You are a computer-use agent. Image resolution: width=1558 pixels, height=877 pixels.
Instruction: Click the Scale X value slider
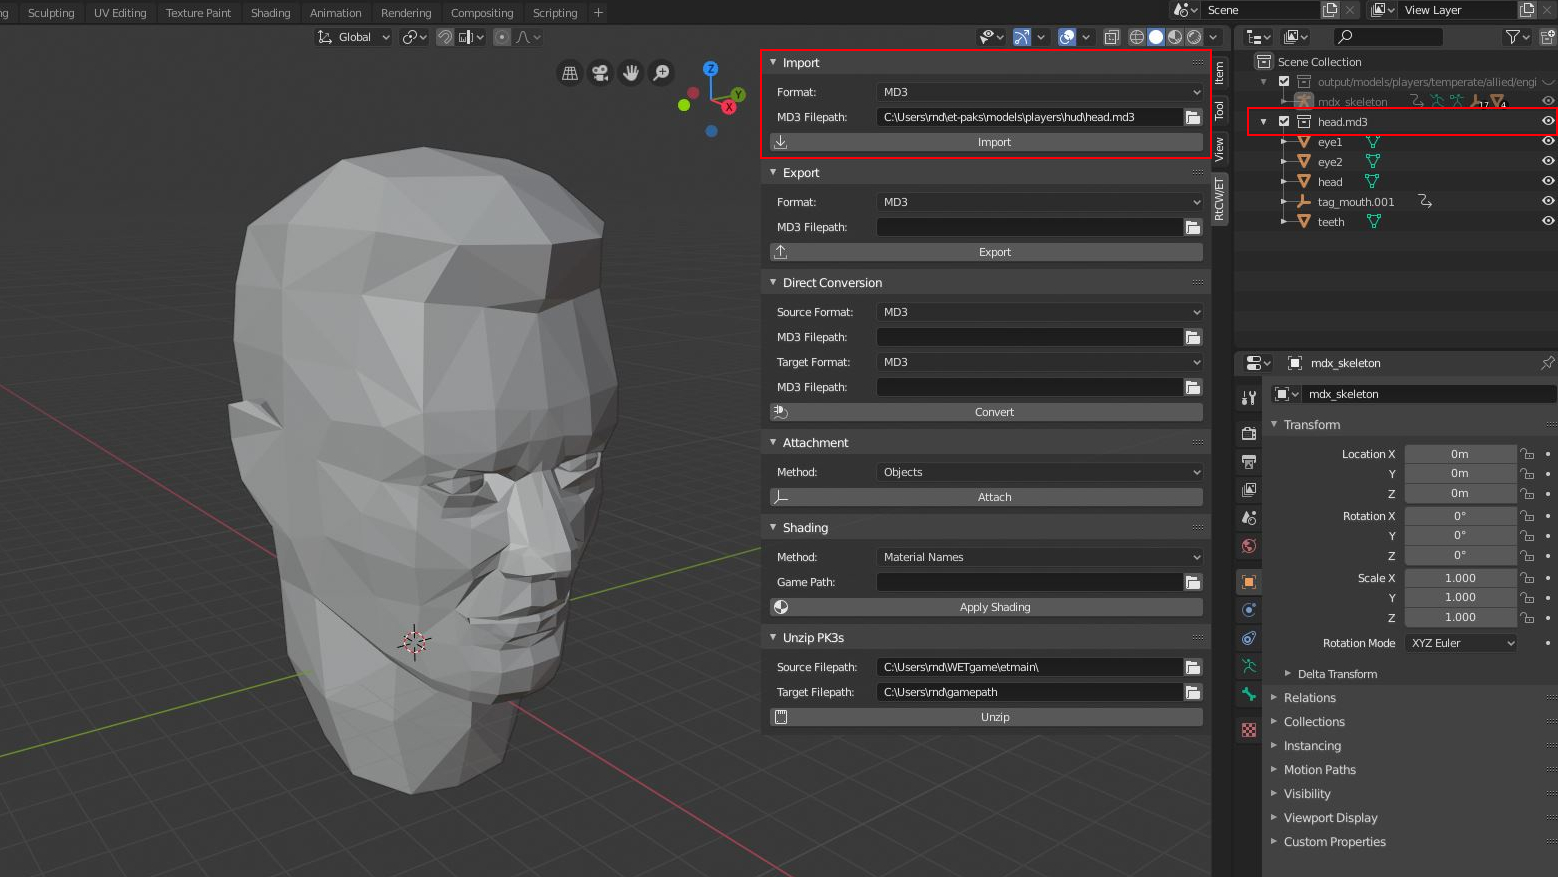point(1460,577)
